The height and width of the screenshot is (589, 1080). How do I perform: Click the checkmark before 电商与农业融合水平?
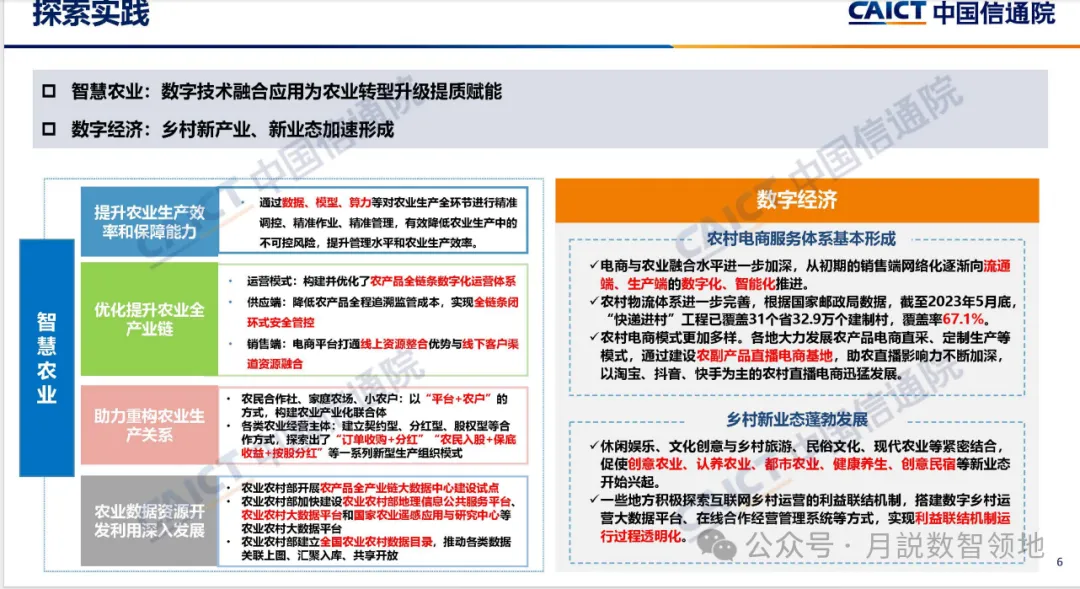594,265
